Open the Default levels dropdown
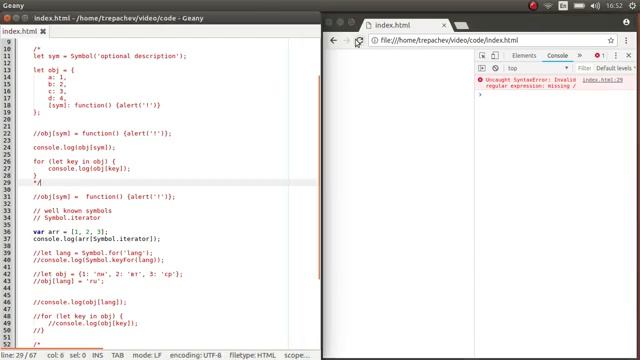Screen dimensions: 640x360 [616, 68]
